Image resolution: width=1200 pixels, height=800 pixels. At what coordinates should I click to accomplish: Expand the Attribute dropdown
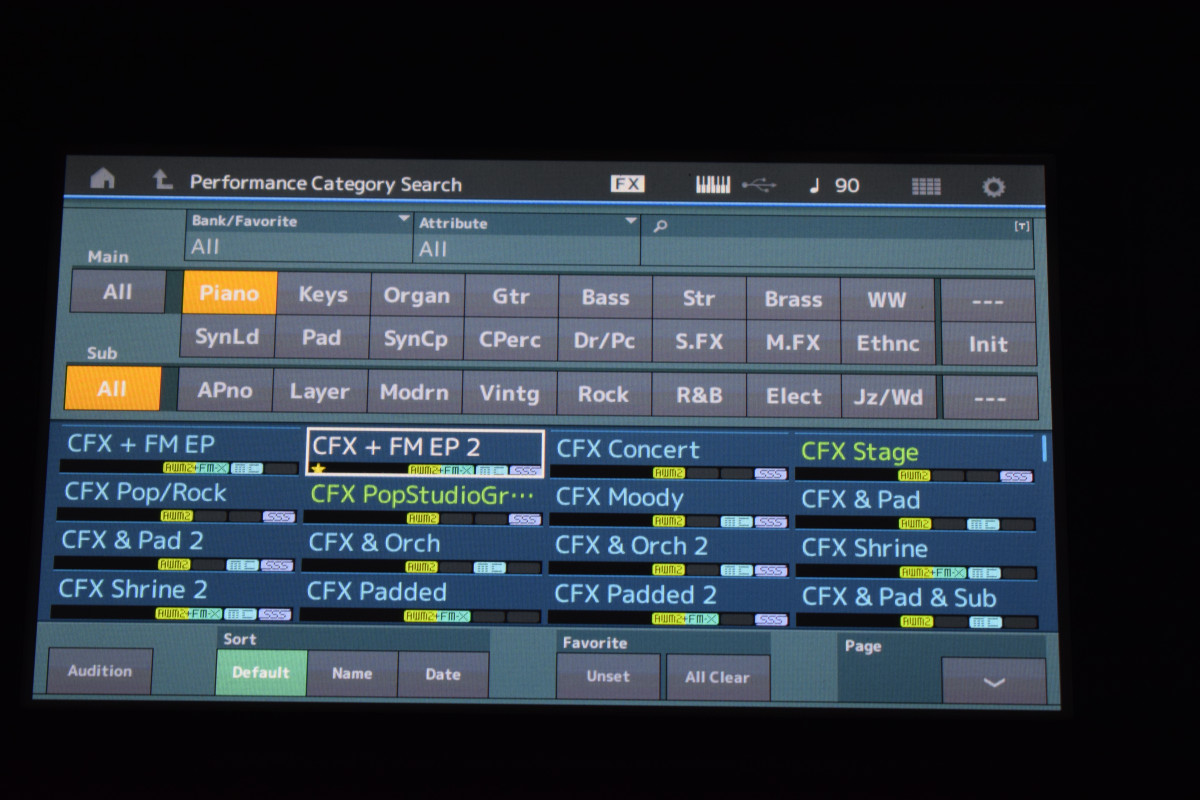tap(527, 238)
